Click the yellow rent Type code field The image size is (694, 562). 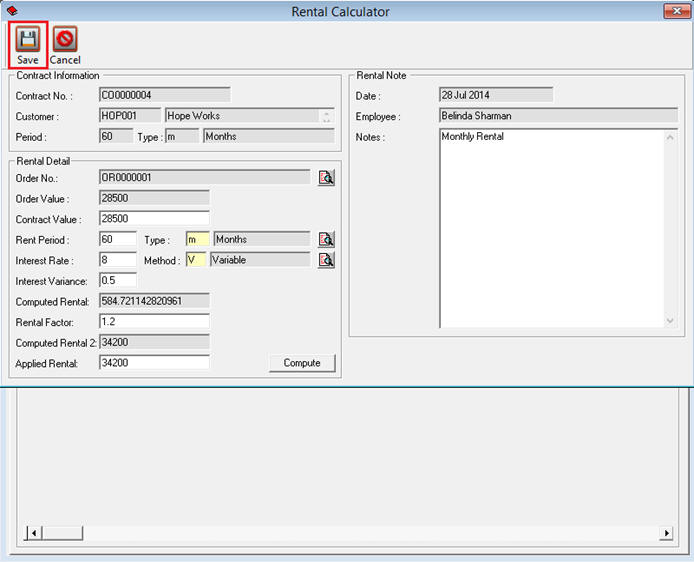(x=197, y=239)
